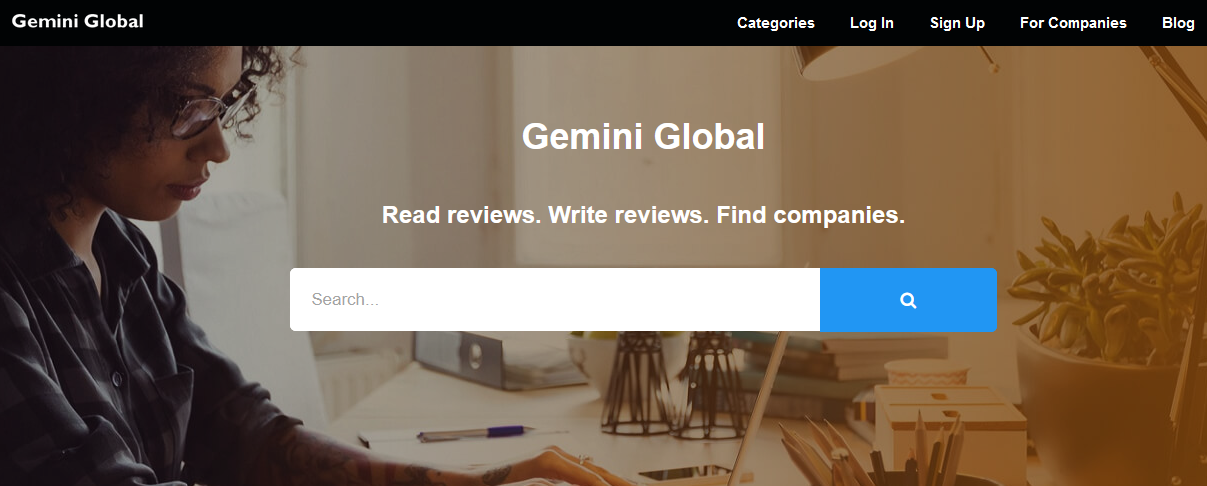Click the magnifying glass search icon
Screen dimensions: 1207x486
coord(908,300)
